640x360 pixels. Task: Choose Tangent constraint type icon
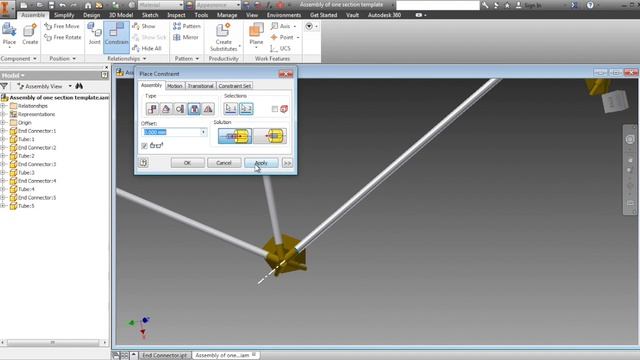pos(180,109)
